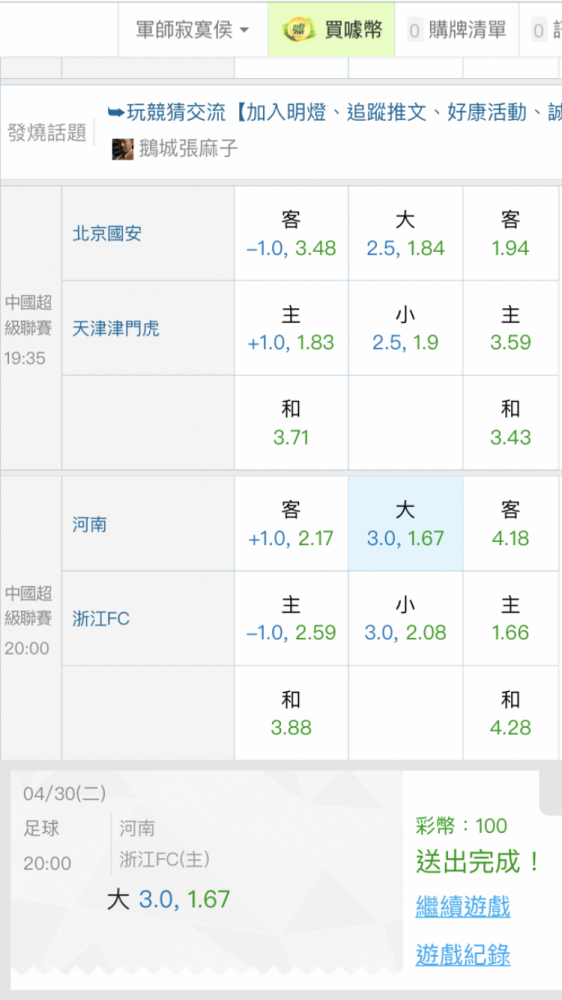Pick 客 -1.0, 3.48 handicap option
562x1000 pixels.
[292, 233]
